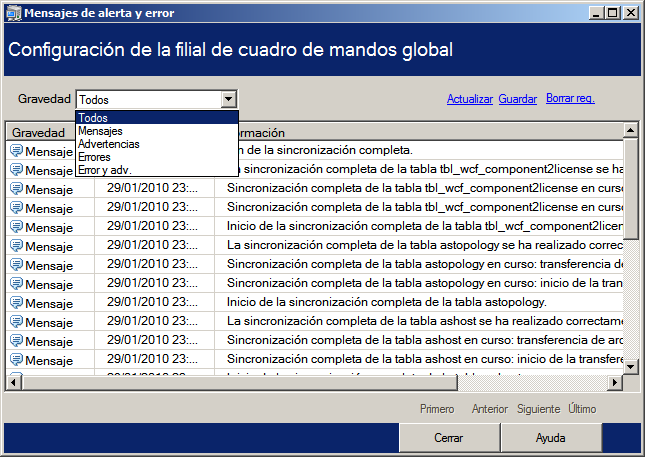
Task: Select 'La sincronización completa de la tabla astopology se ha realizado' text
Action: point(425,246)
